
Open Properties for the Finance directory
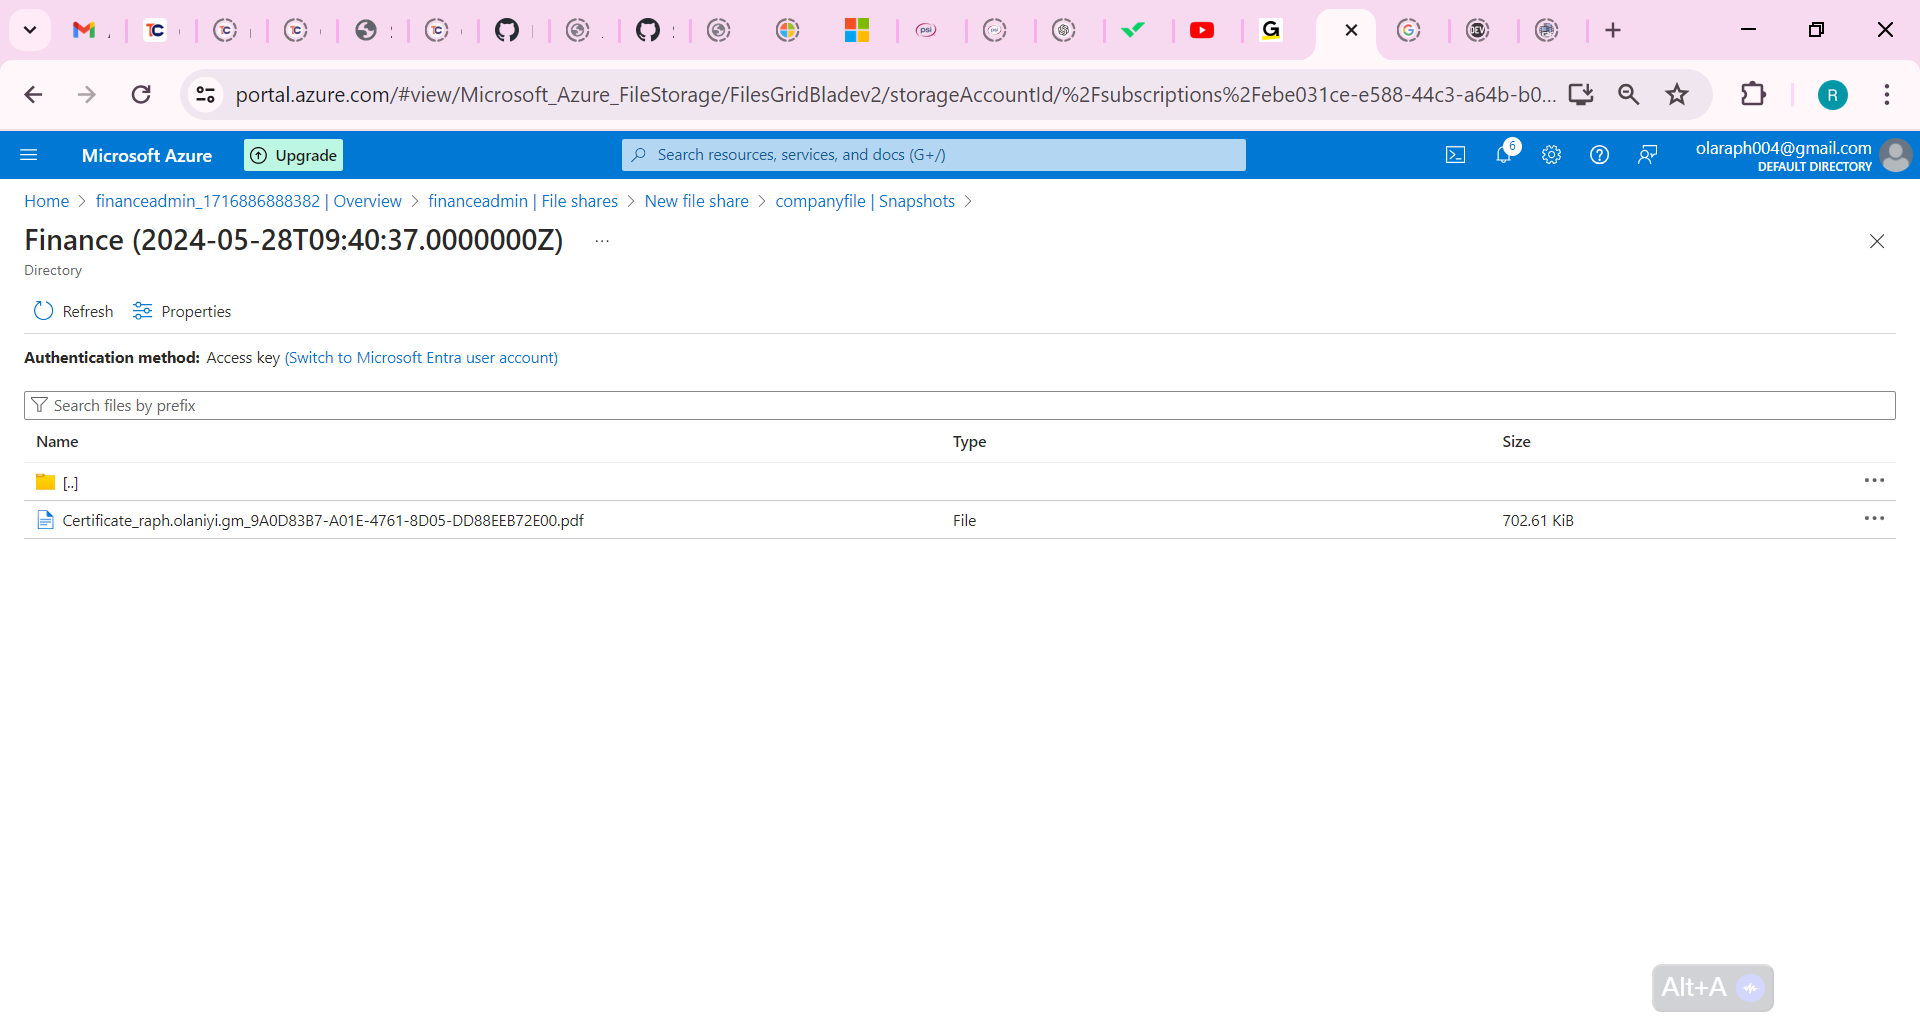click(x=181, y=311)
